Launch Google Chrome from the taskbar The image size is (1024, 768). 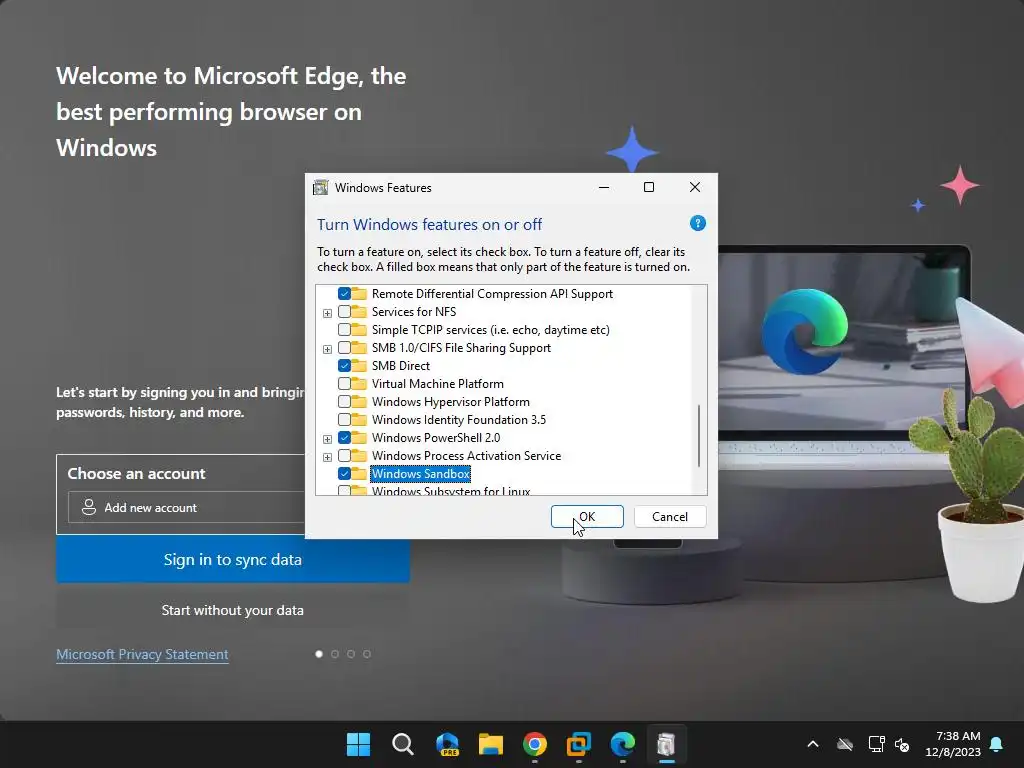[x=534, y=744]
